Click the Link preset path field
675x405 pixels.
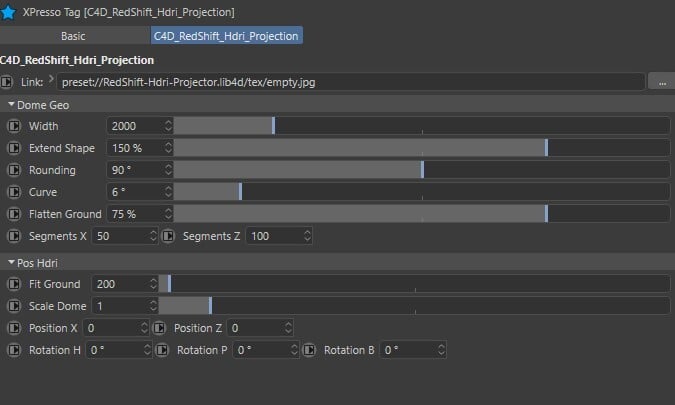click(351, 82)
